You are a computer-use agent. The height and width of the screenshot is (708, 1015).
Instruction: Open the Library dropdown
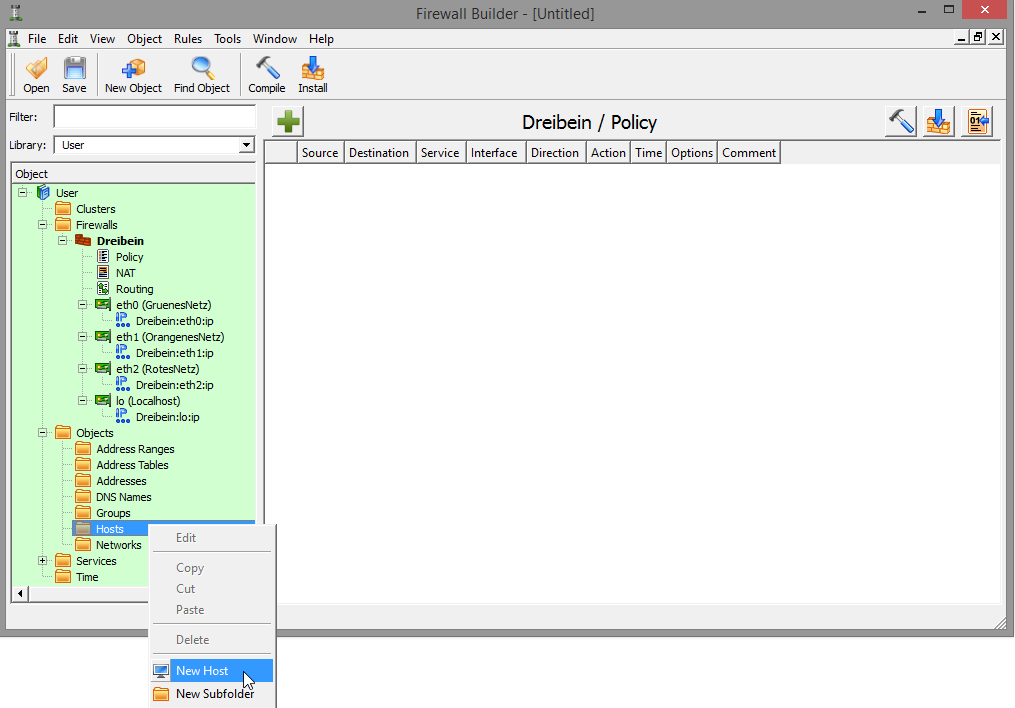click(x=246, y=145)
